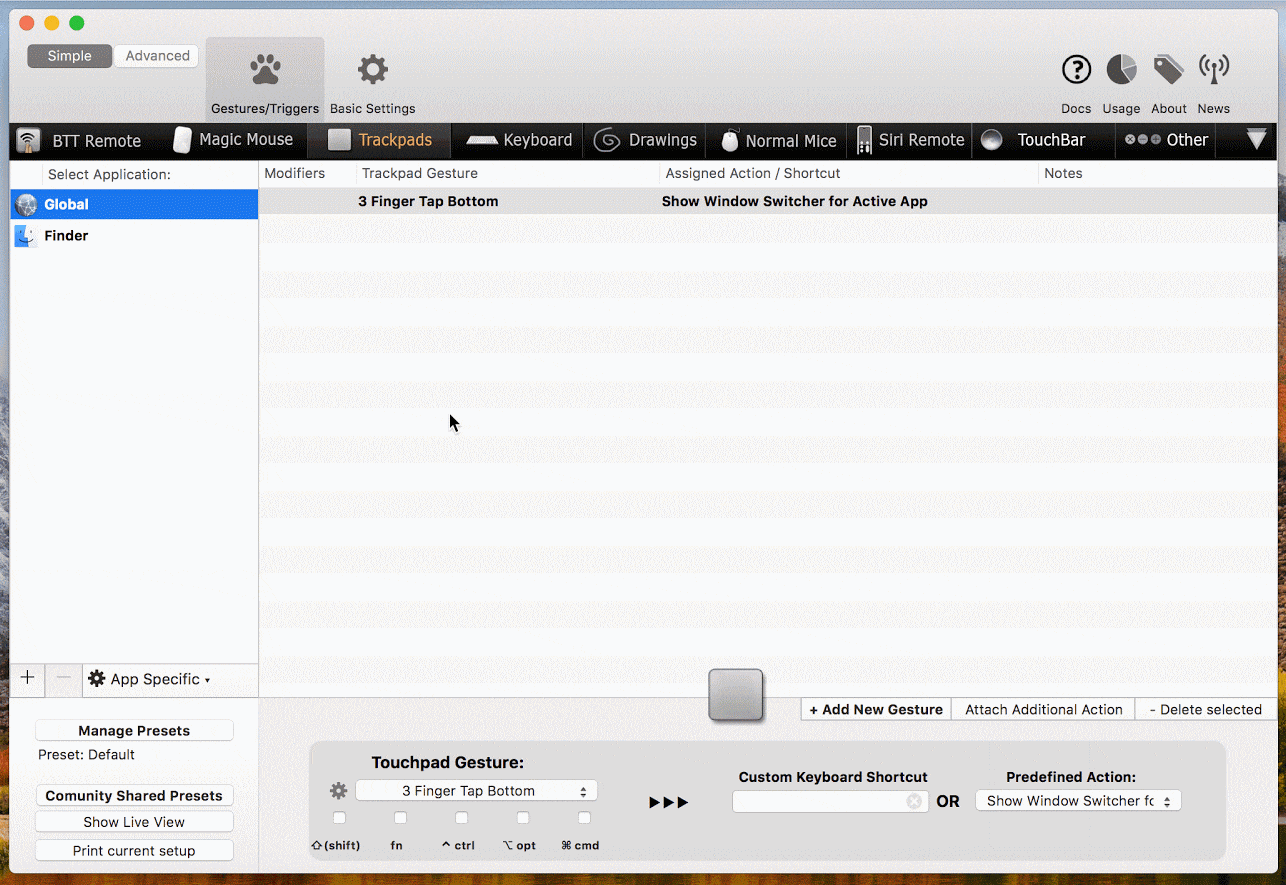Viewport: 1286px width, 885px height.
Task: Open News antenna icon
Action: (x=1214, y=70)
